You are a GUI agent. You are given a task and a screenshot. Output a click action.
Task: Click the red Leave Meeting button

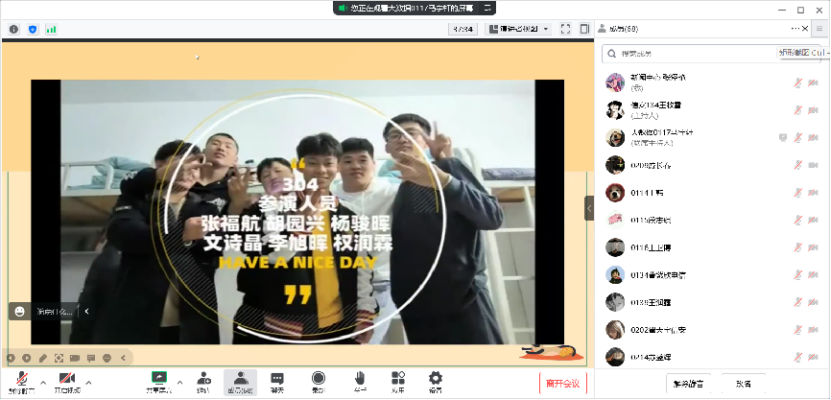[560, 382]
